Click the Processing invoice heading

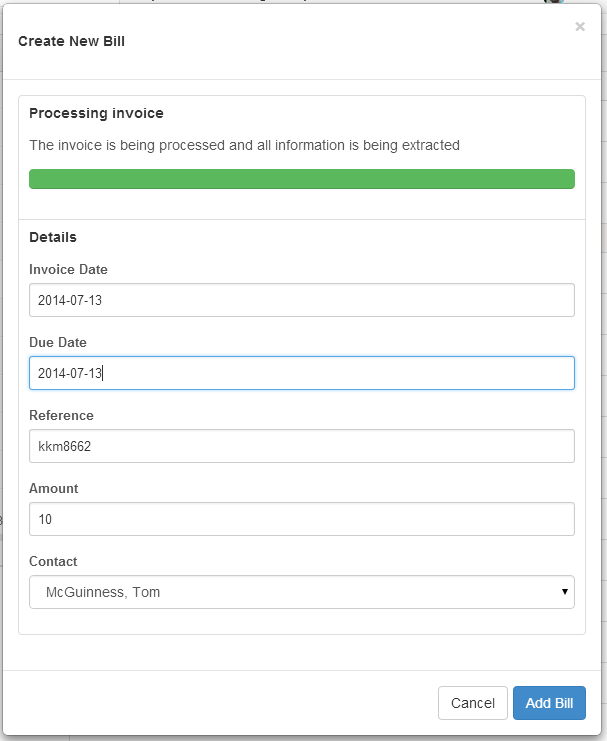point(96,113)
